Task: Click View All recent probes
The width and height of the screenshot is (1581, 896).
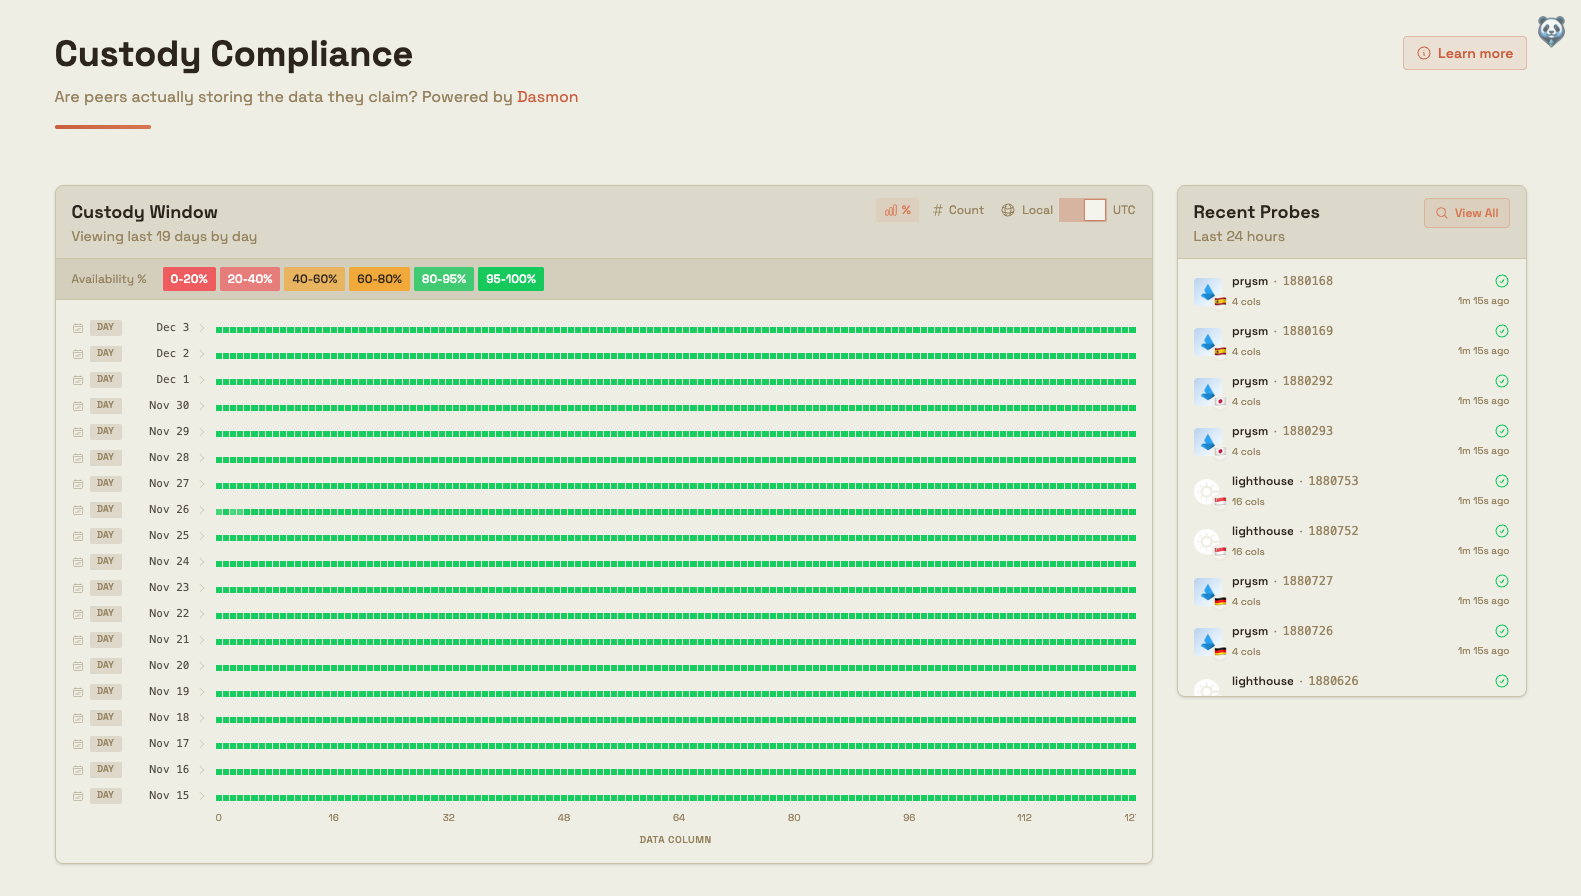Action: coord(1466,213)
